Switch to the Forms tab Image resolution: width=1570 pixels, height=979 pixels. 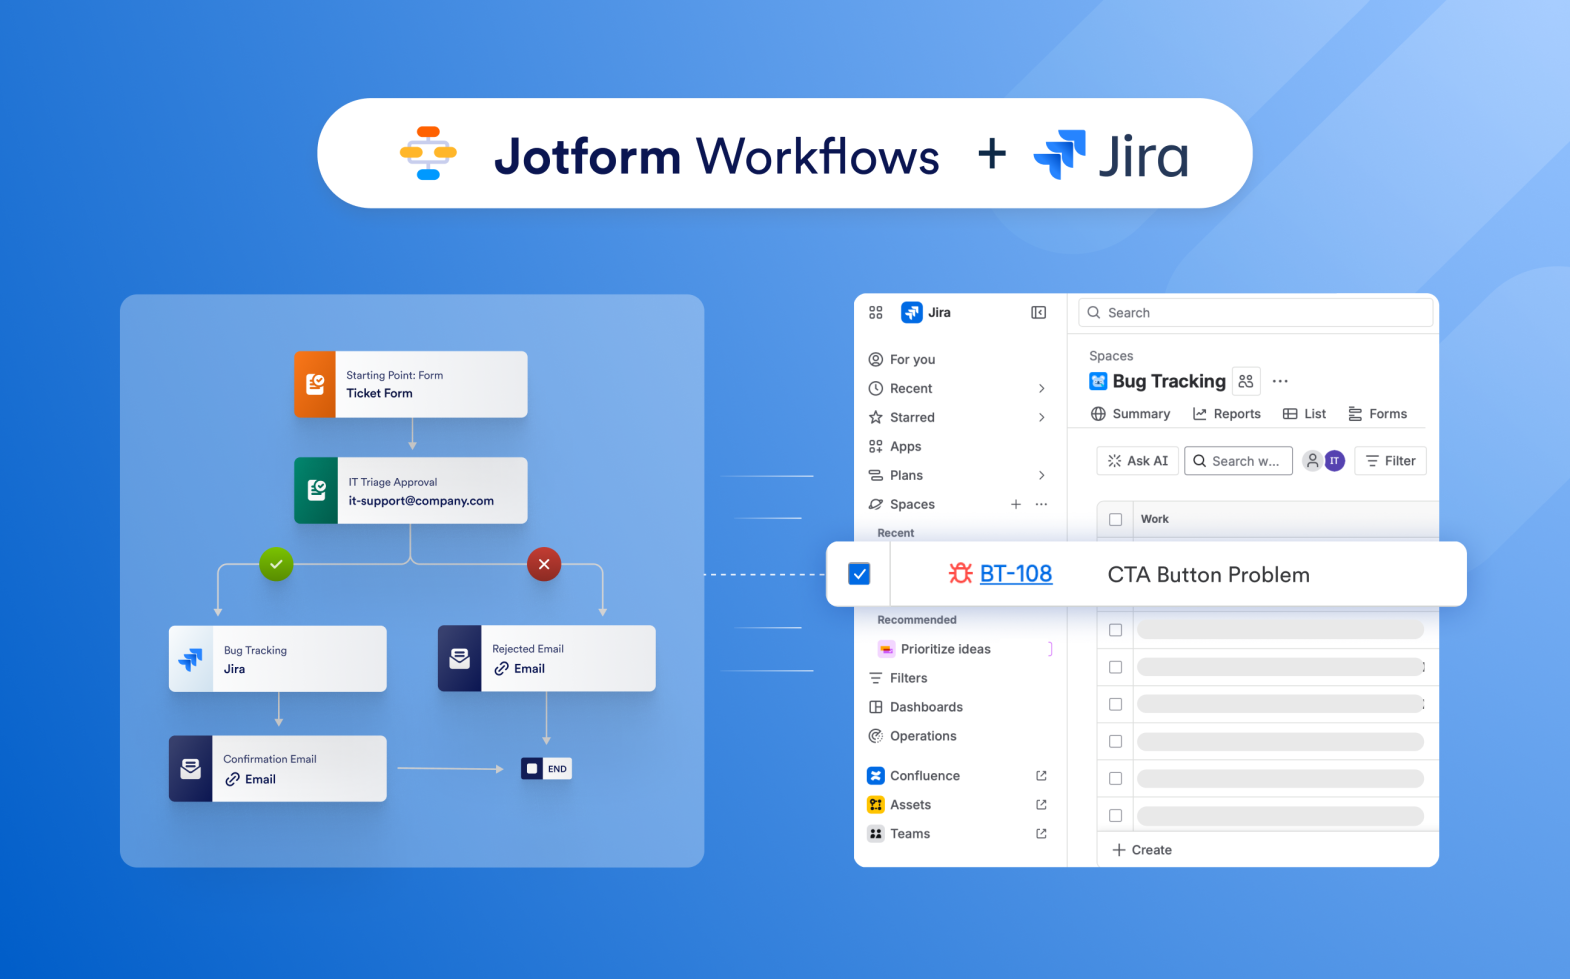pyautogui.click(x=1378, y=414)
